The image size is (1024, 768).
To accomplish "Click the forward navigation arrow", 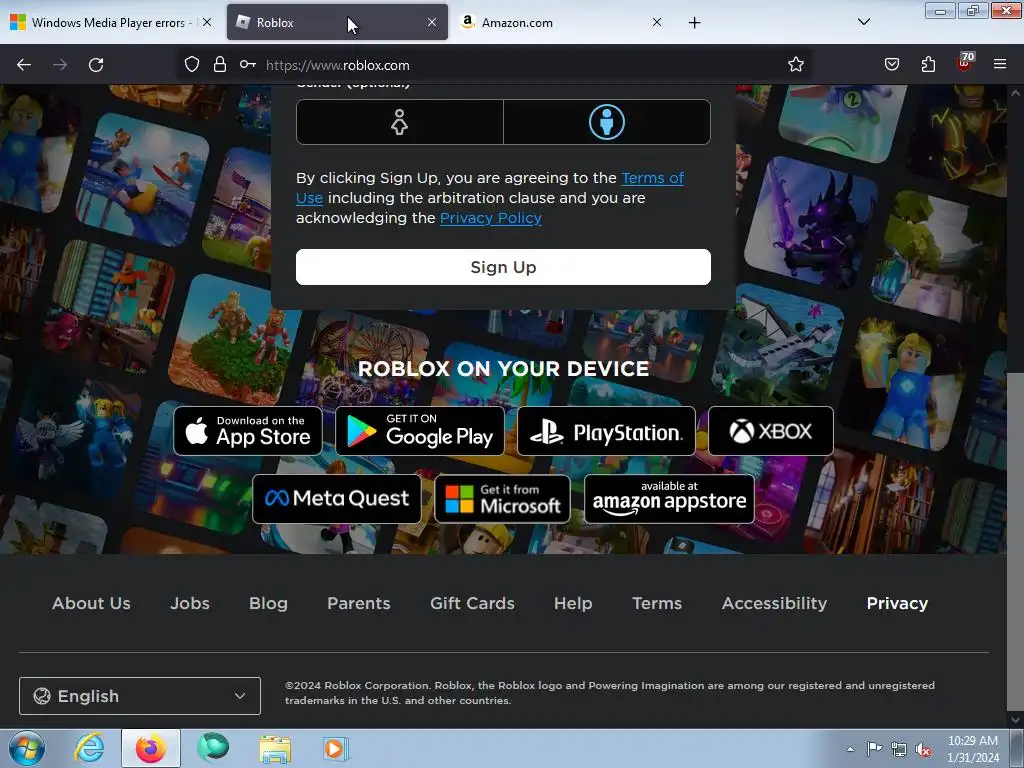I will pyautogui.click(x=60, y=65).
